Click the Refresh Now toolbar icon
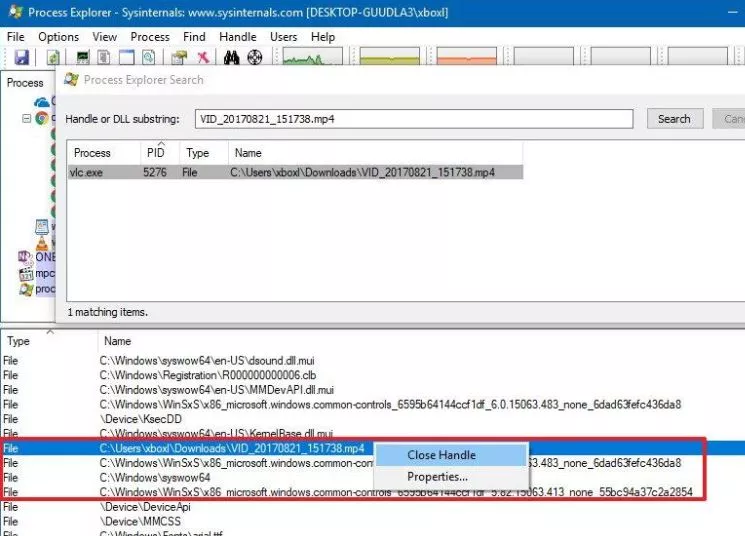This screenshot has height=536, width=745. pos(53,57)
